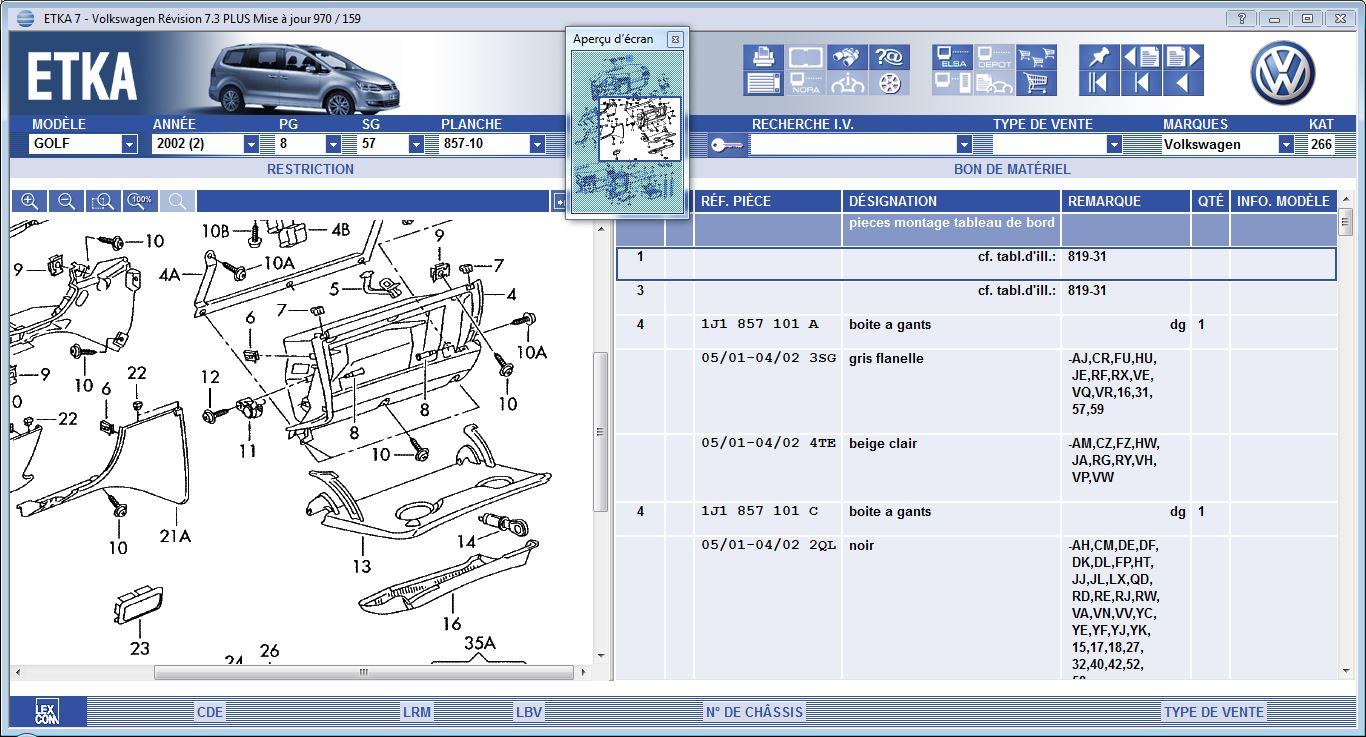Click the document and car icon below DEPOT
Screen dimensions: 1366x737
point(994,83)
